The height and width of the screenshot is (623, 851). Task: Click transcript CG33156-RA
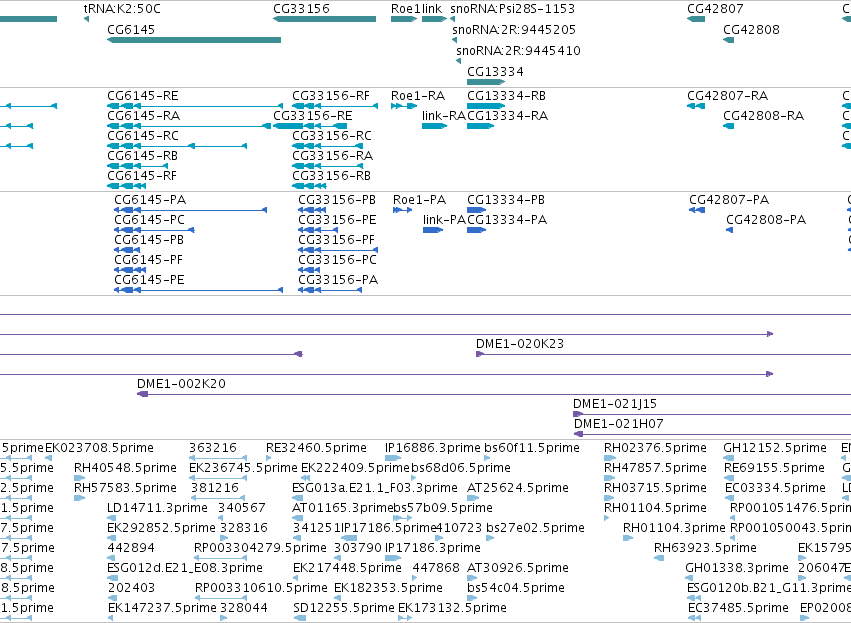[333, 156]
